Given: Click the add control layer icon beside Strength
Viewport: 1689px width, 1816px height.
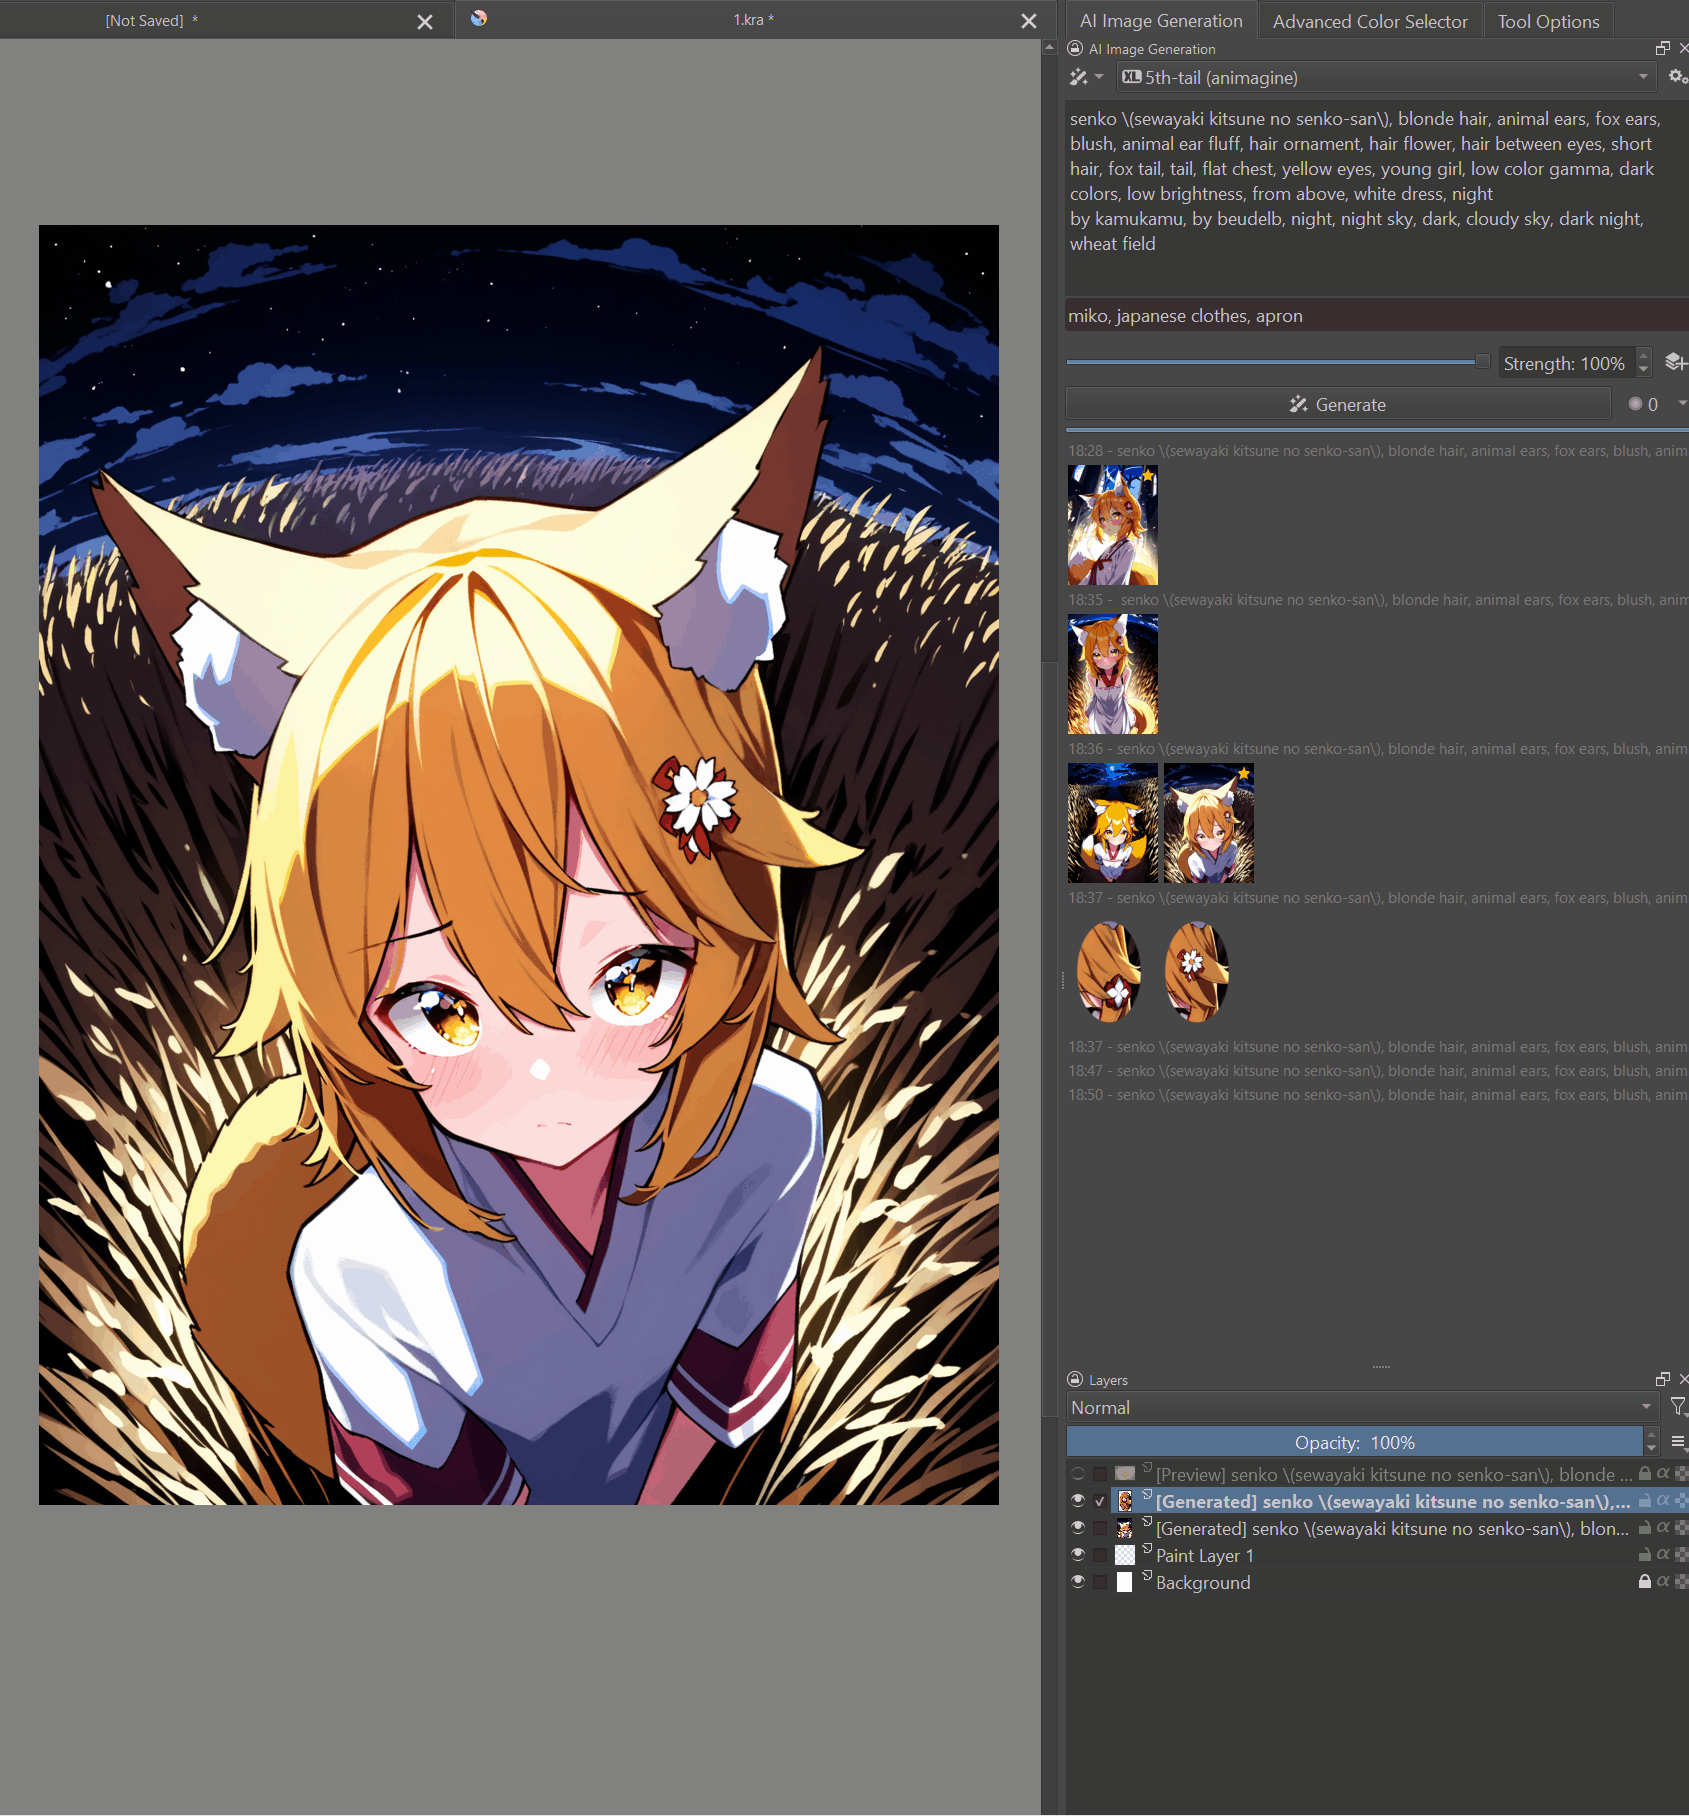Looking at the screenshot, I should tap(1676, 362).
